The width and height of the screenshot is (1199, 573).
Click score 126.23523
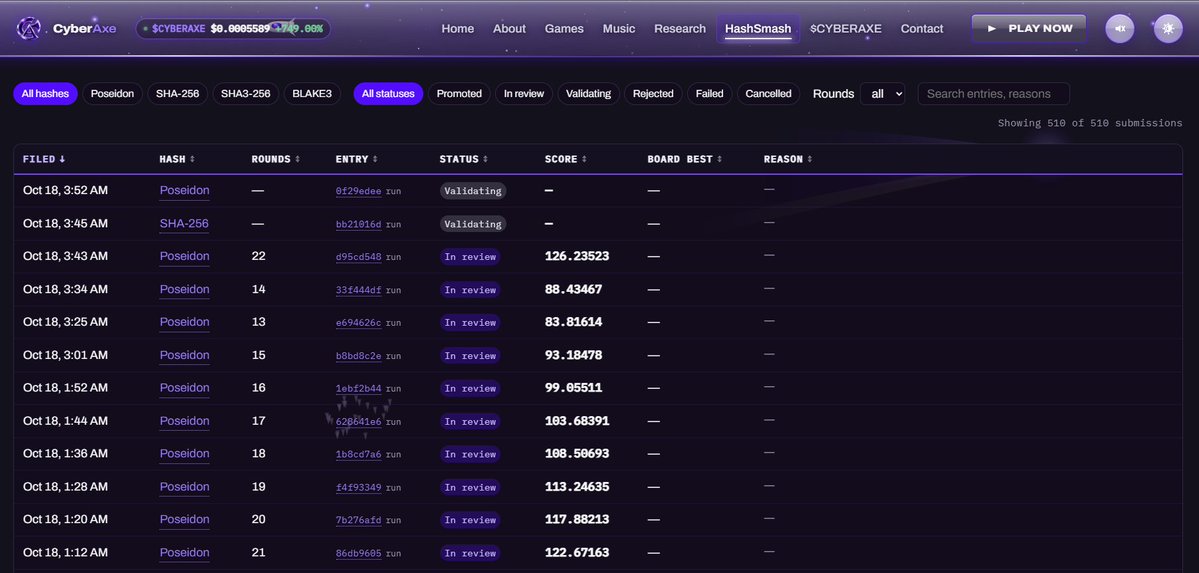[x=577, y=256]
